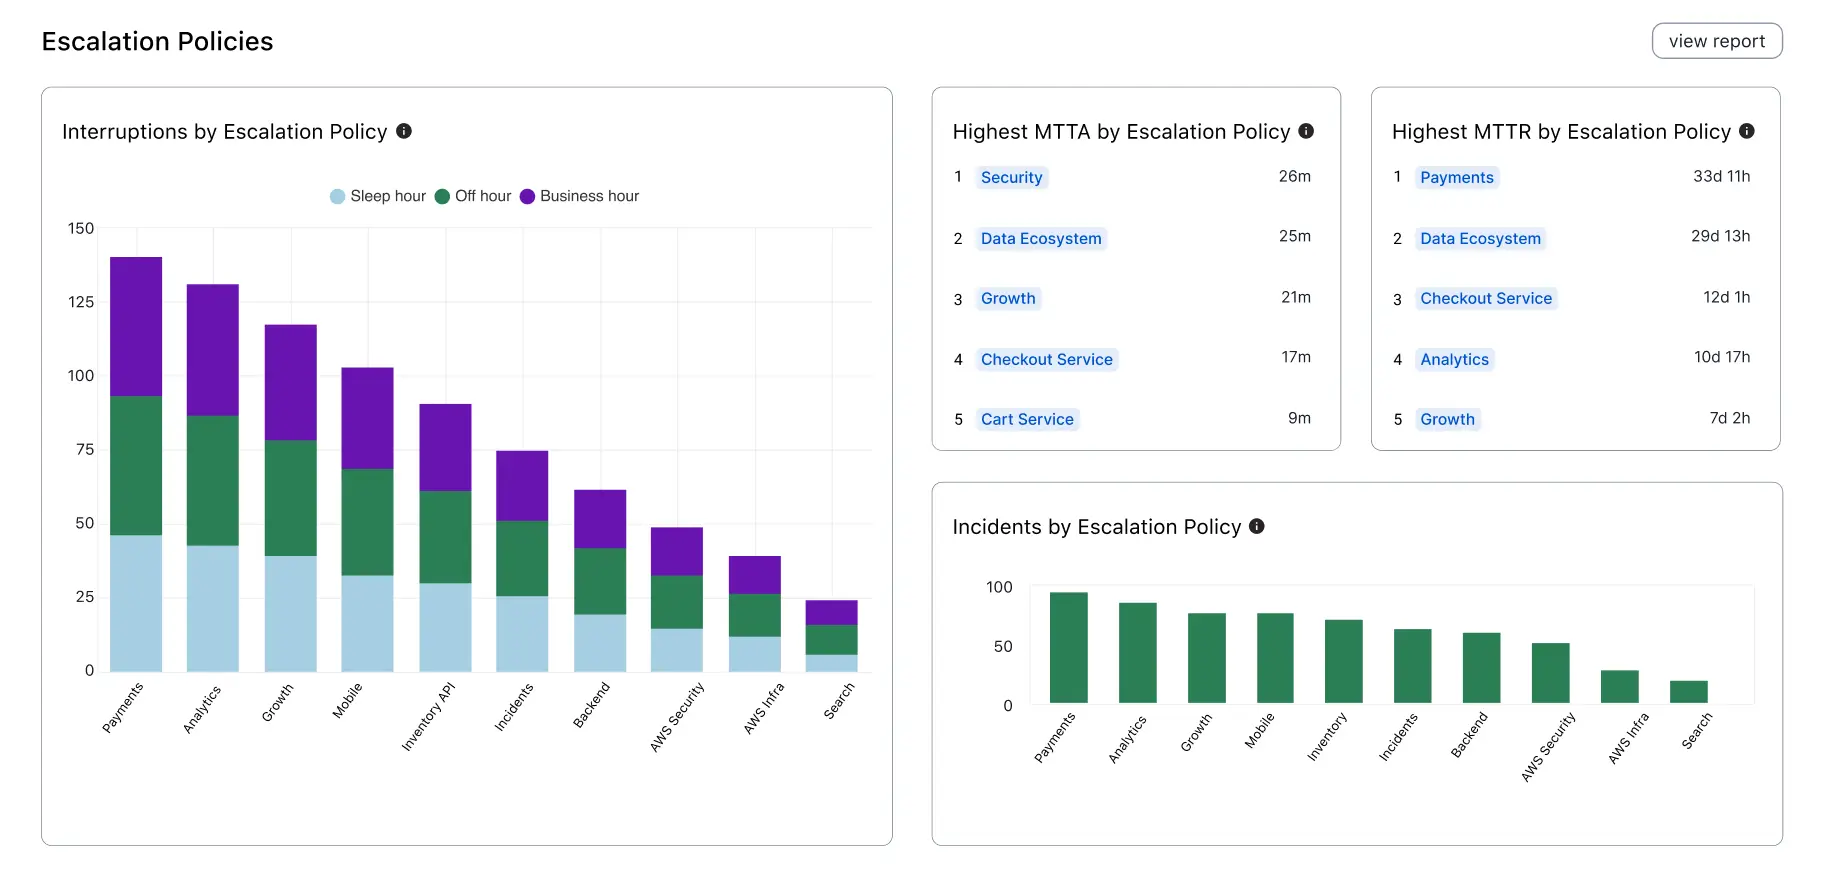Click Incidents bar in Incidents chart
1824x874 pixels.
pyautogui.click(x=1413, y=666)
